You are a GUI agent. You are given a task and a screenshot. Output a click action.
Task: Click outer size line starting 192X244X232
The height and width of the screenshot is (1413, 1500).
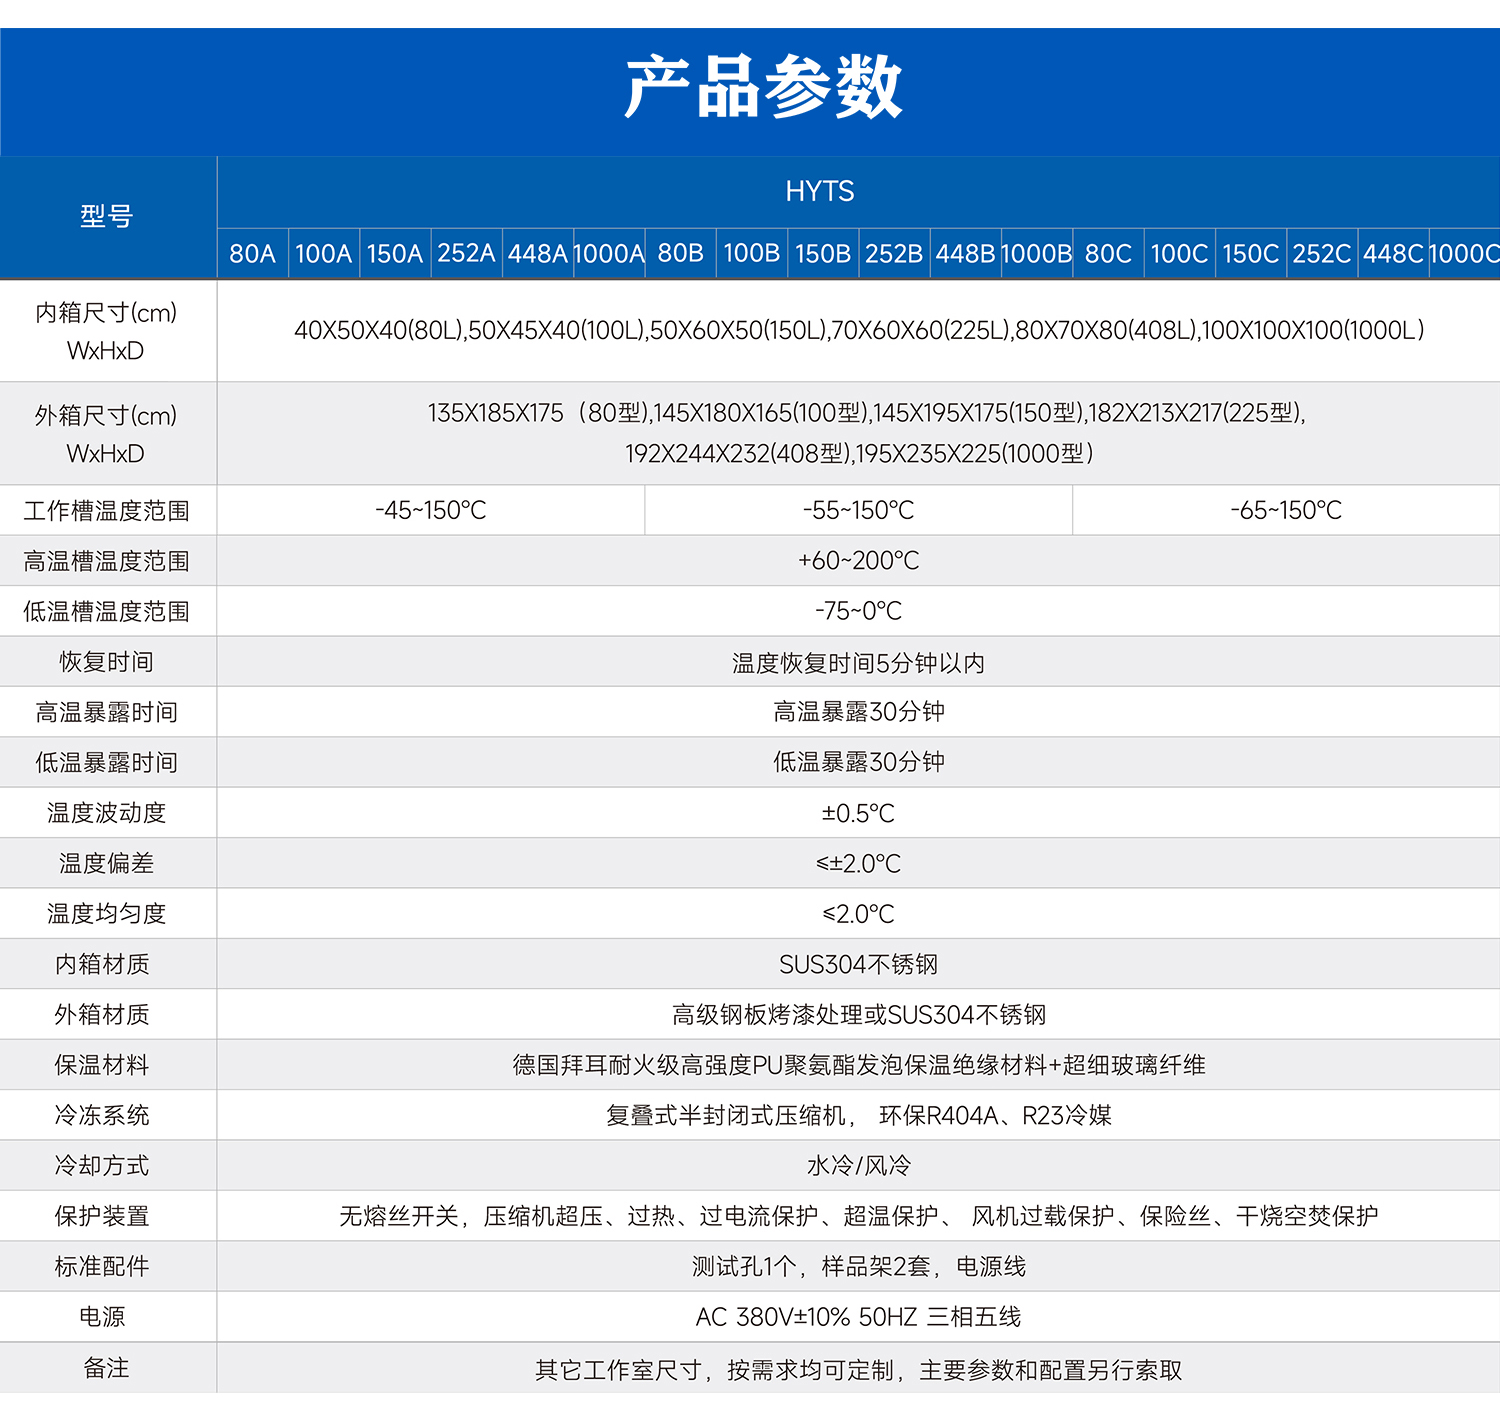pyautogui.click(x=859, y=454)
